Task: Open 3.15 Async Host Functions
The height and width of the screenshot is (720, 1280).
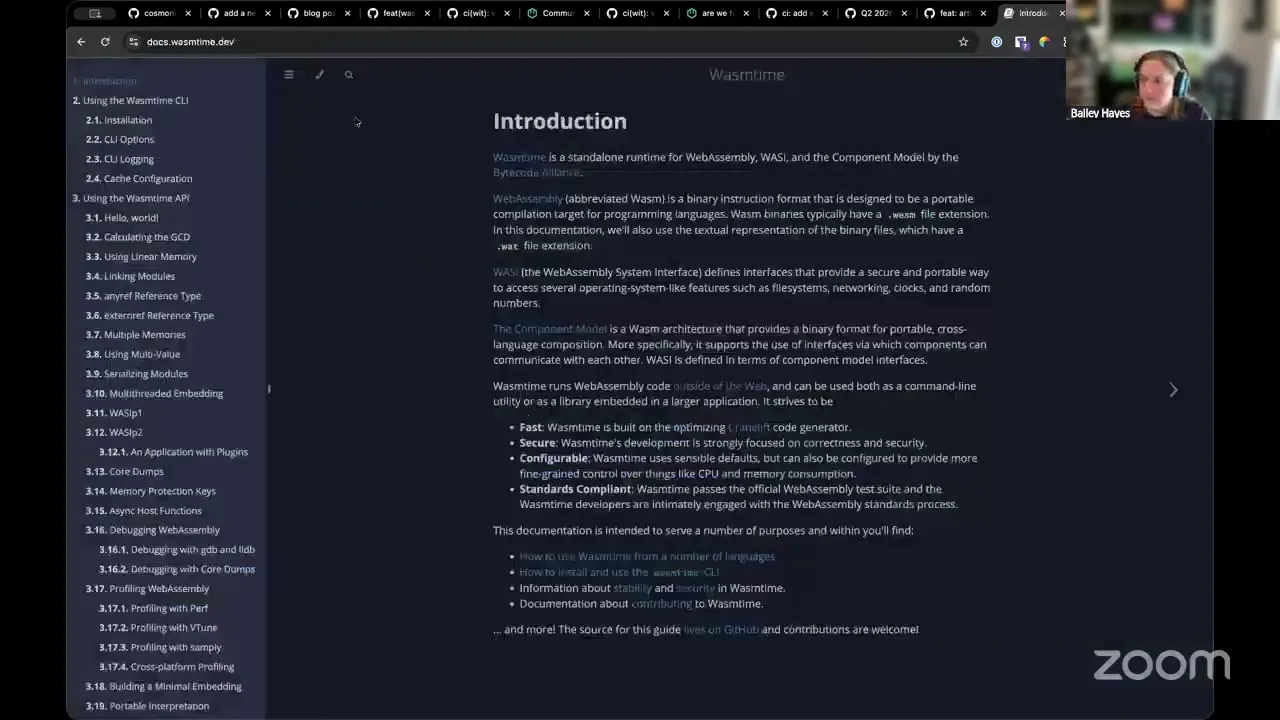Action: pos(144,510)
